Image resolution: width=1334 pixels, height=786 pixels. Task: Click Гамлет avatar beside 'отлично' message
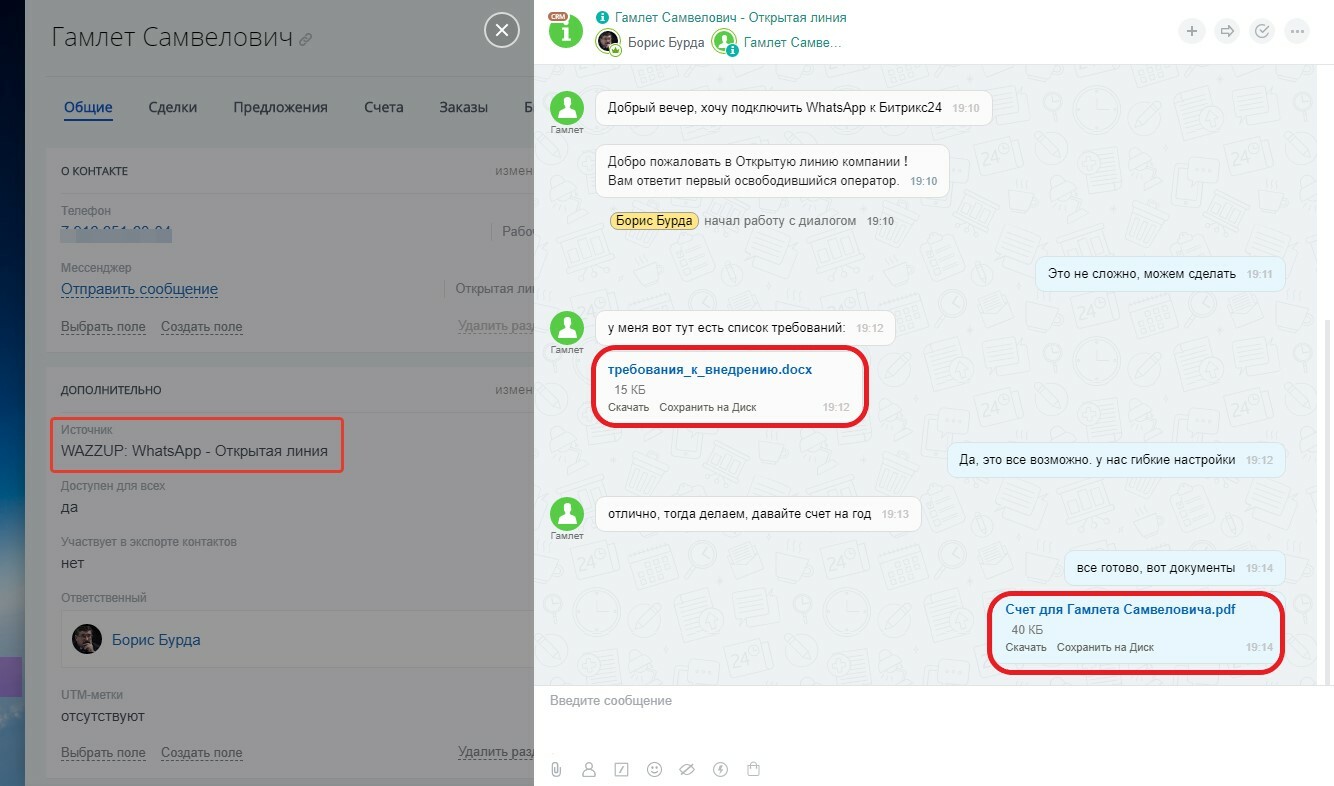point(568,514)
